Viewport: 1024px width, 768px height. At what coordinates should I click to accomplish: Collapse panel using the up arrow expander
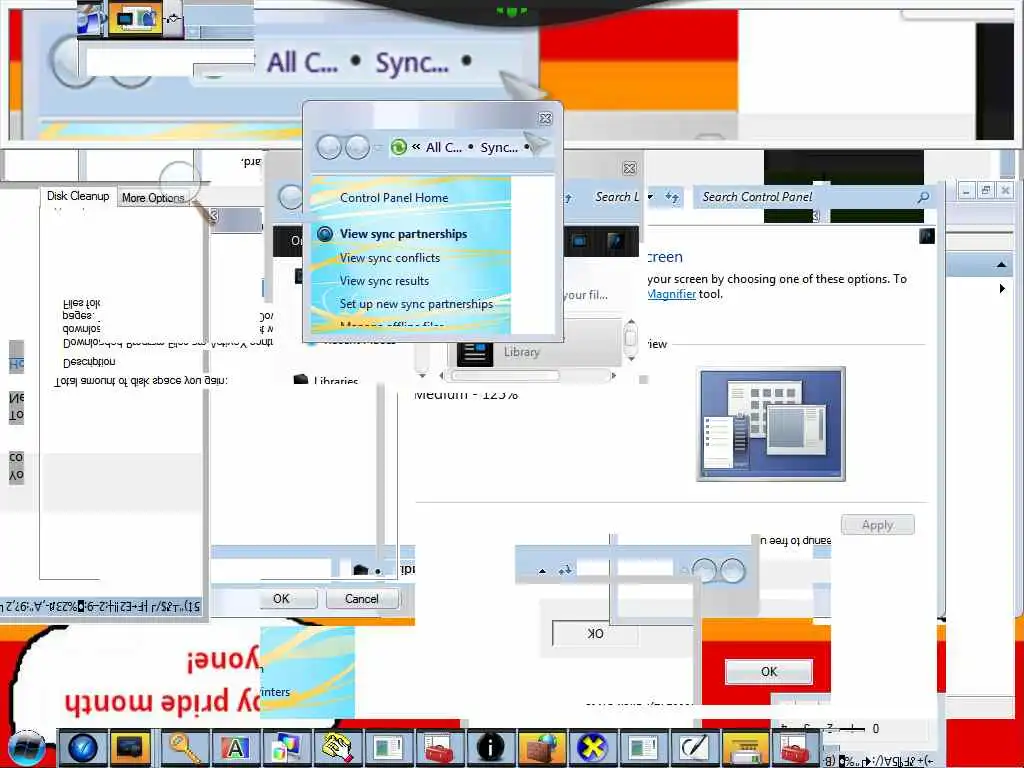[1000, 264]
